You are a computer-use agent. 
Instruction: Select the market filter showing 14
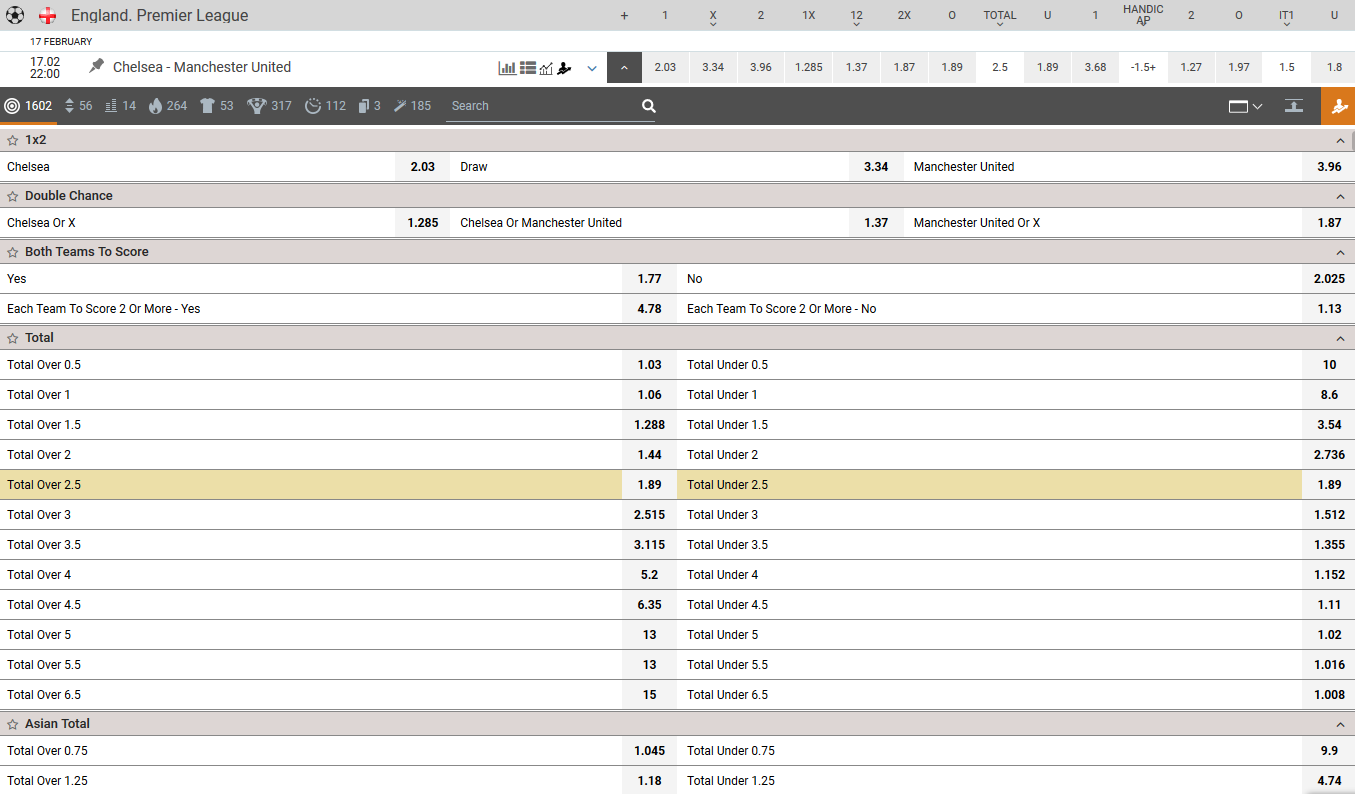point(120,105)
